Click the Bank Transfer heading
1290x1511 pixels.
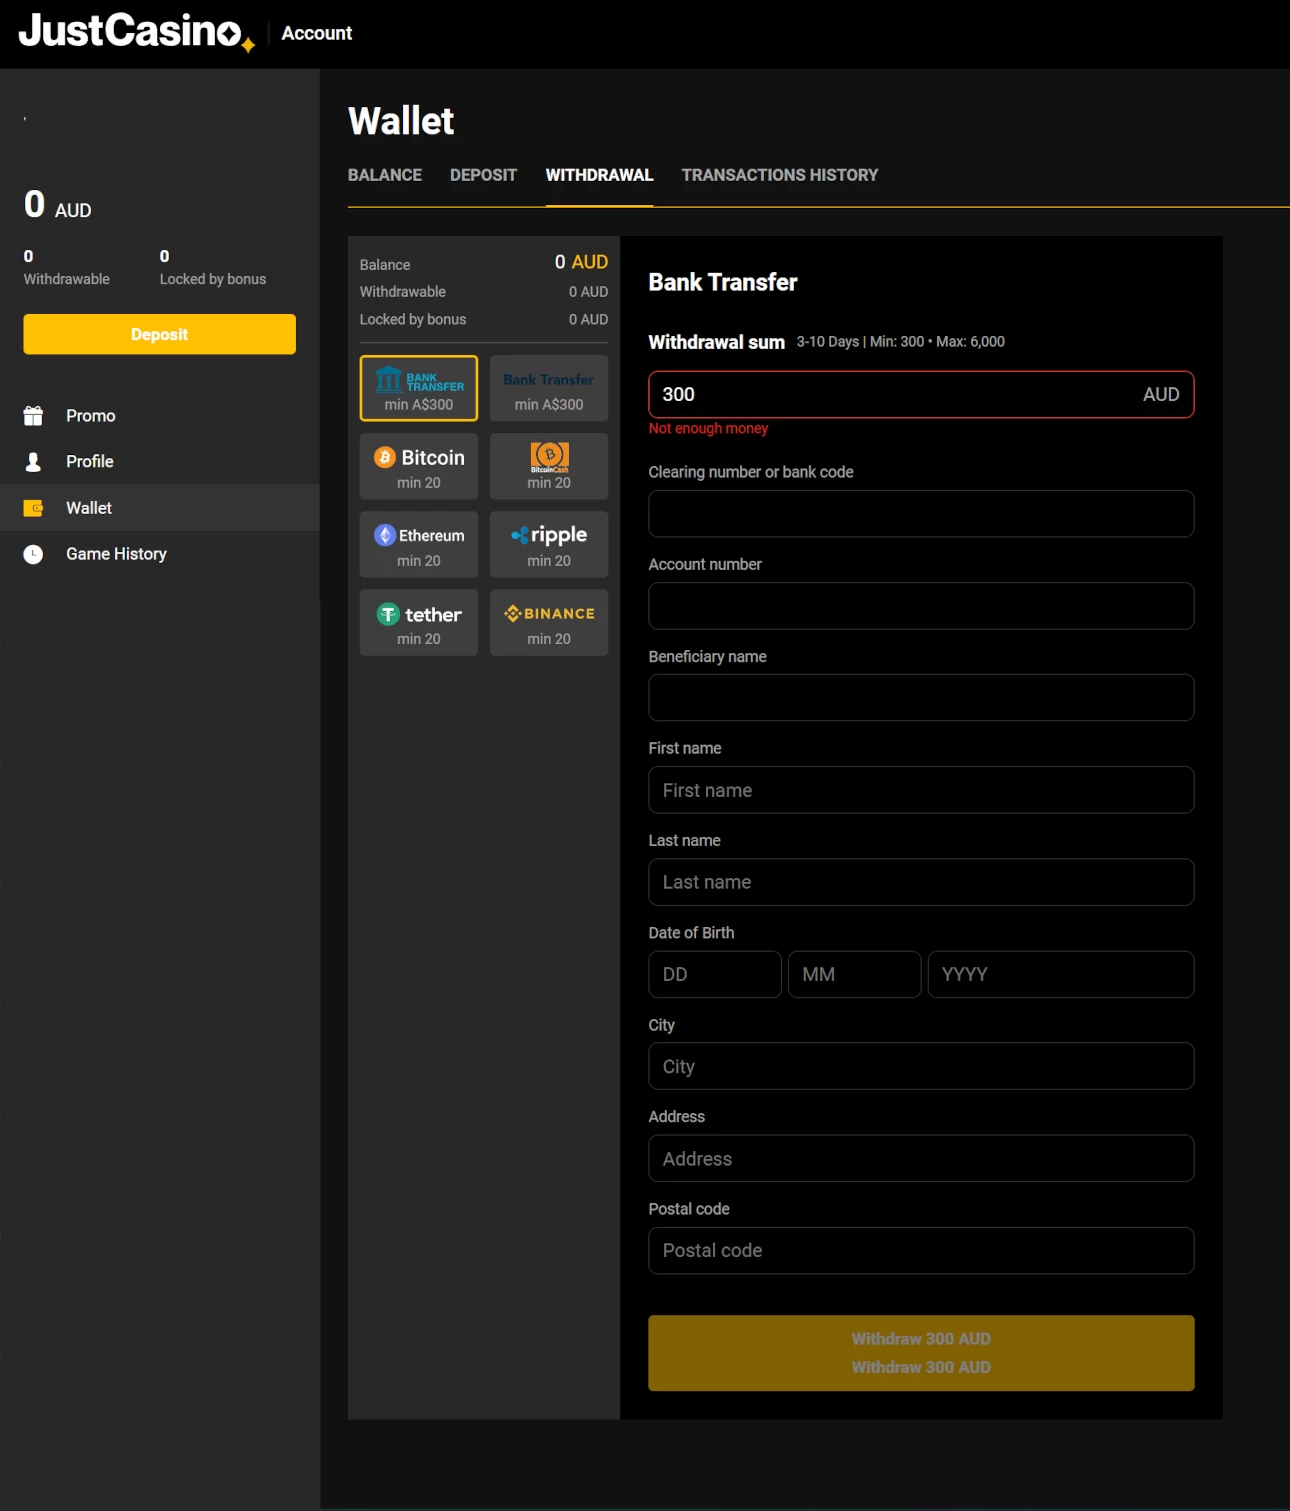point(723,282)
